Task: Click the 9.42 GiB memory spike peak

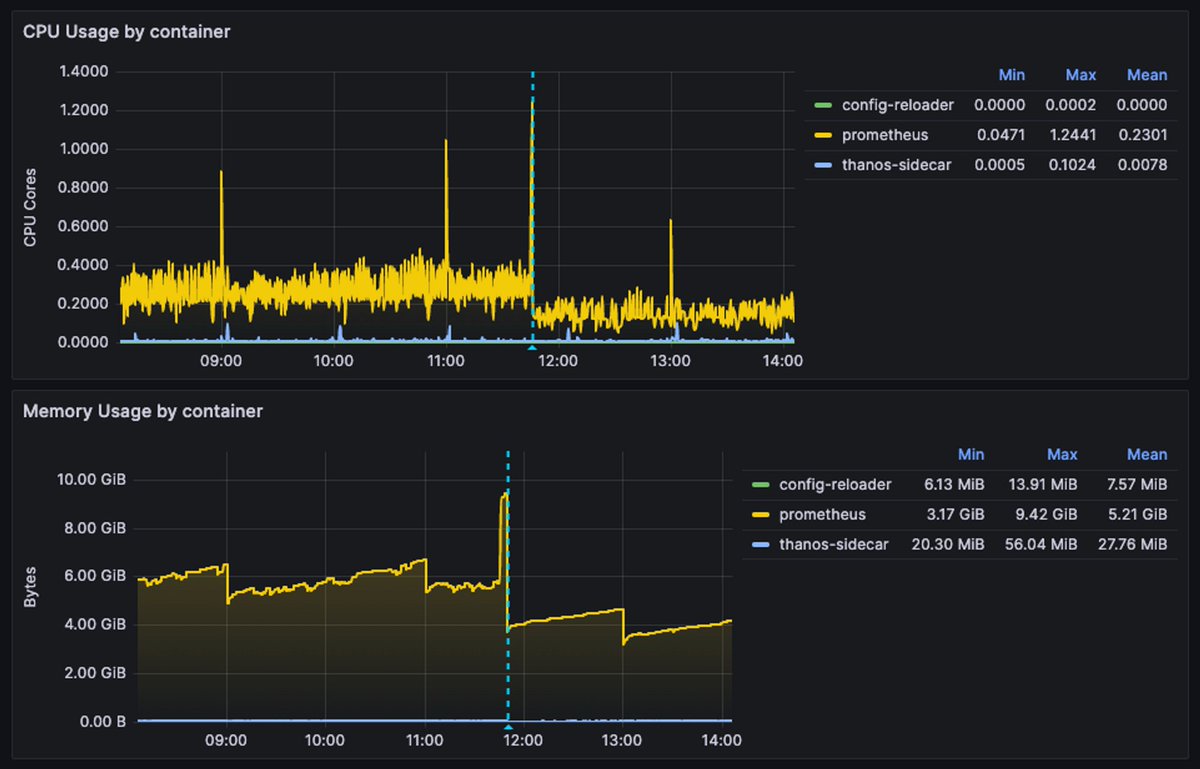Action: click(505, 493)
